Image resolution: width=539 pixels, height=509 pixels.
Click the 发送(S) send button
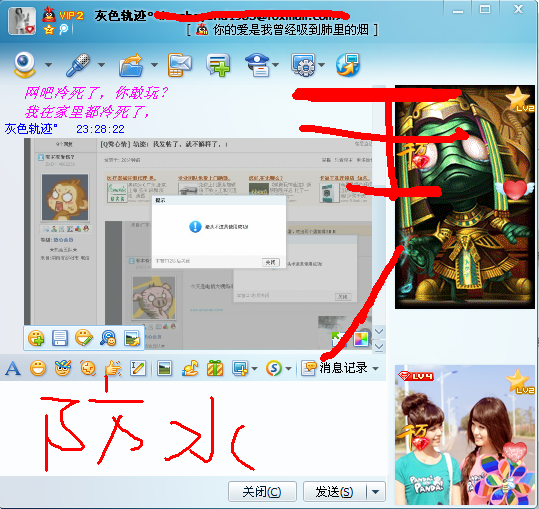coord(334,491)
